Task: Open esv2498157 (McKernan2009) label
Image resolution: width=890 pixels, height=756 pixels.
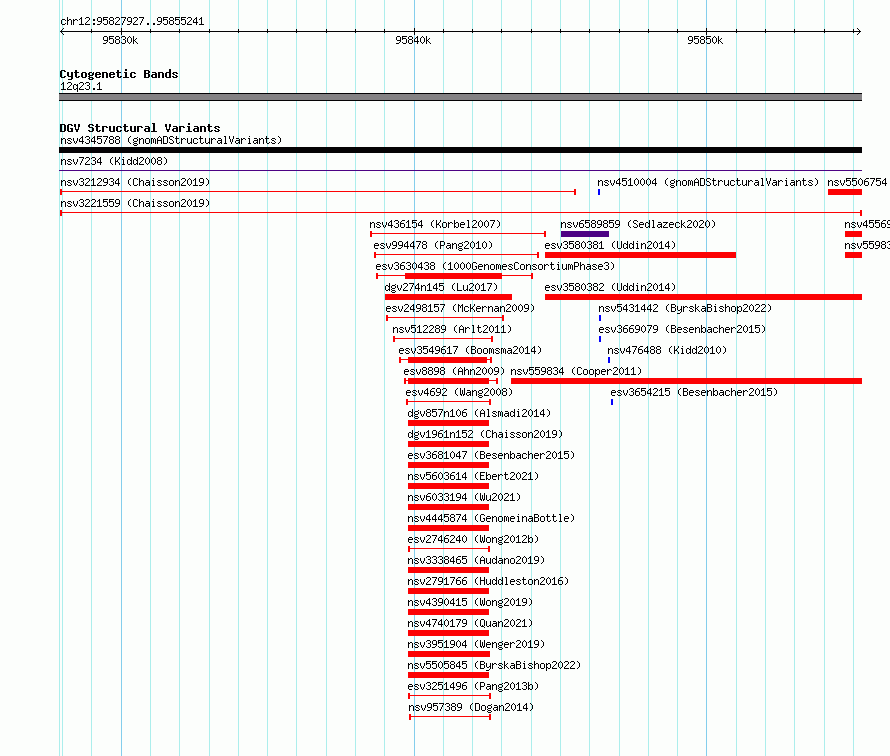Action: (x=460, y=308)
